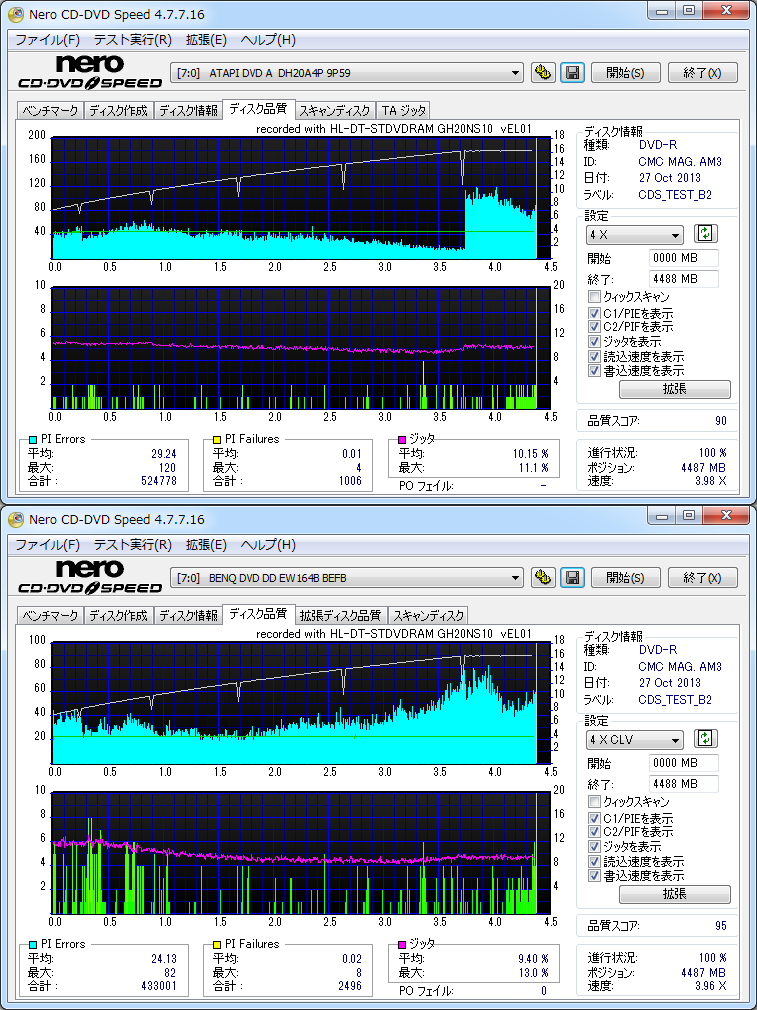
Task: Click the save floppy icon in top window
Action: 572,73
